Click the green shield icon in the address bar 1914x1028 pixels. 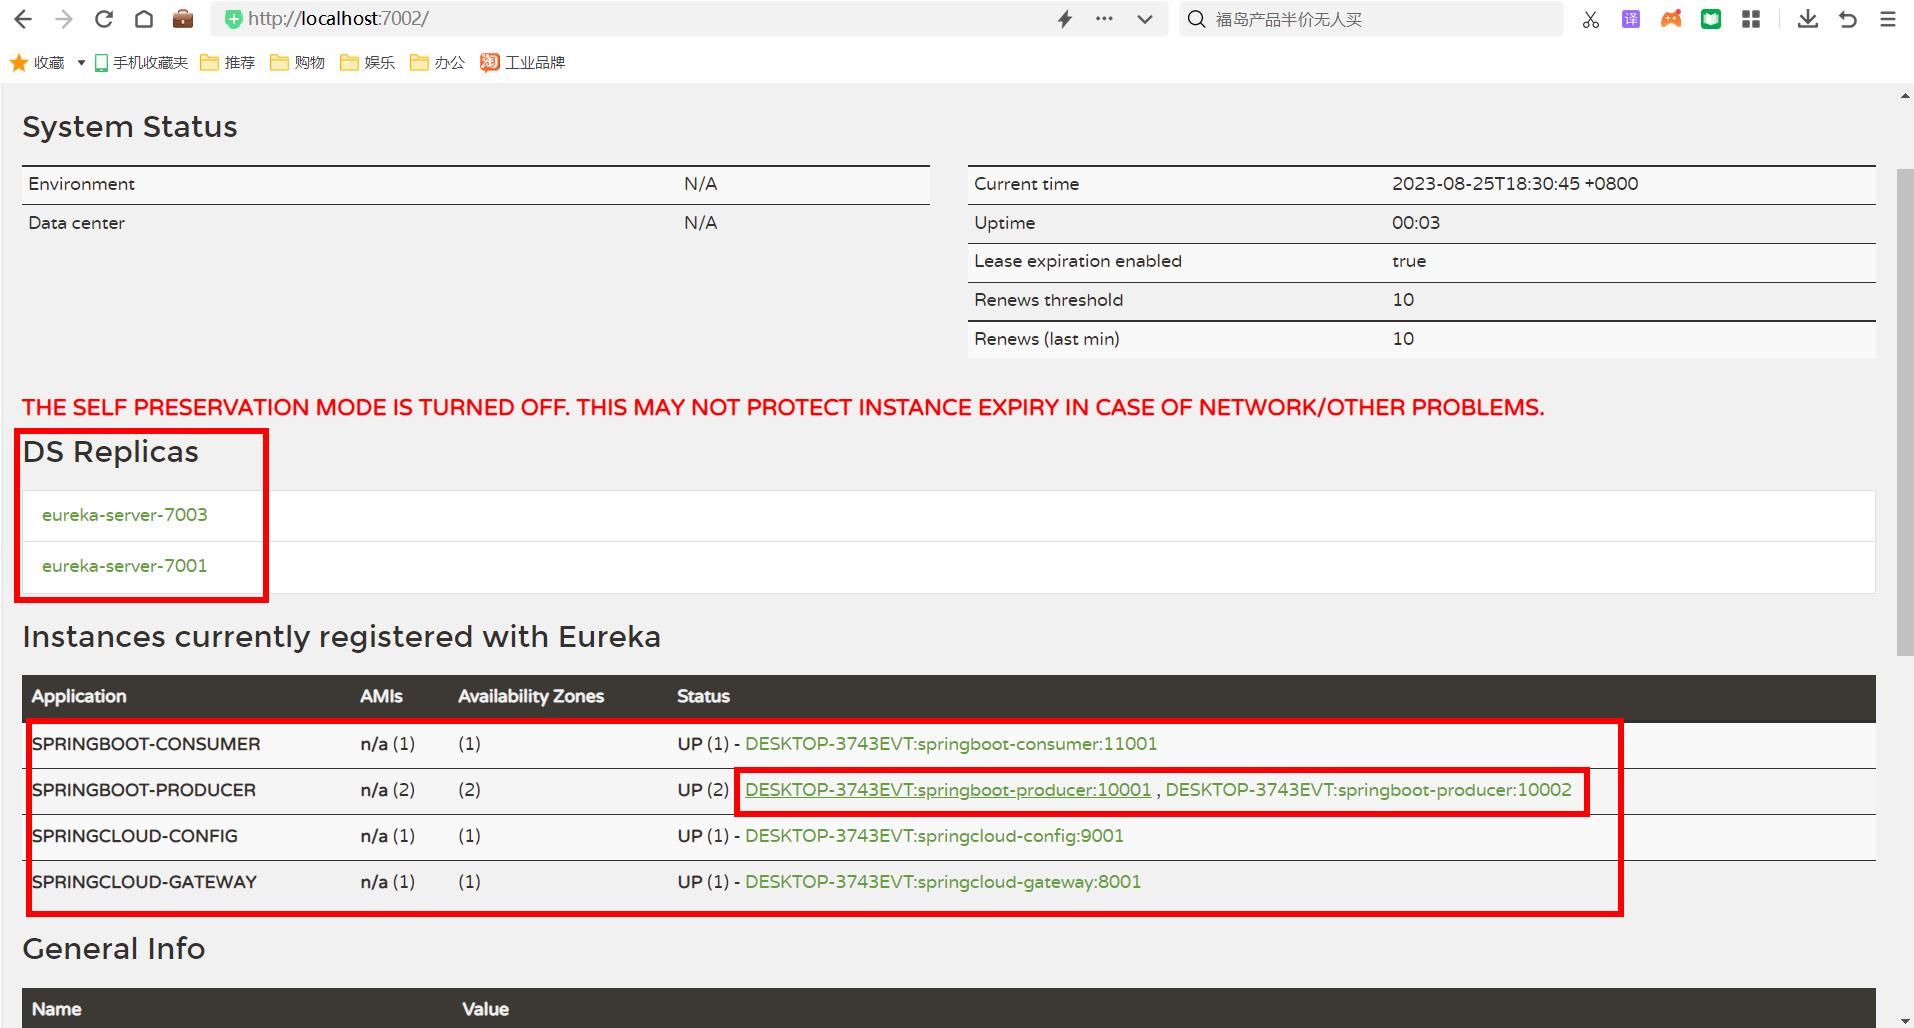tap(233, 19)
